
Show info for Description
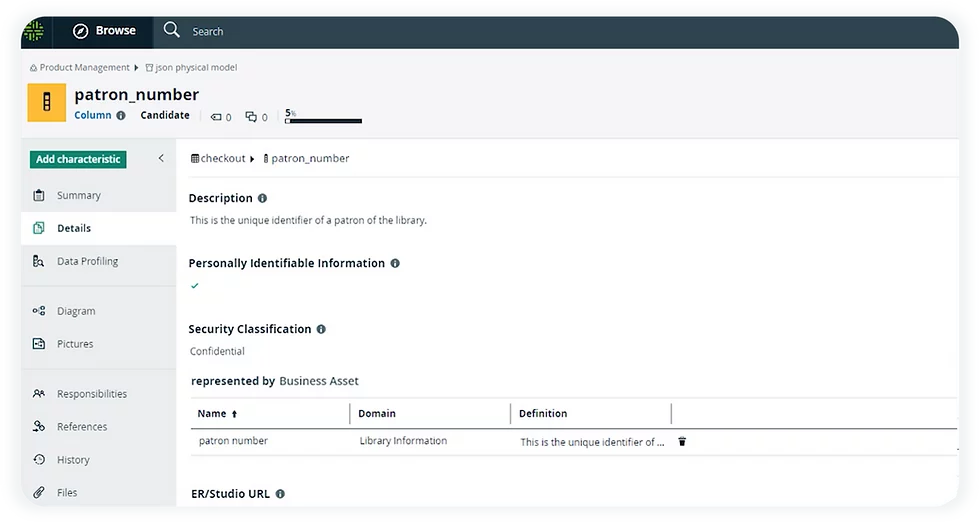tap(262, 198)
